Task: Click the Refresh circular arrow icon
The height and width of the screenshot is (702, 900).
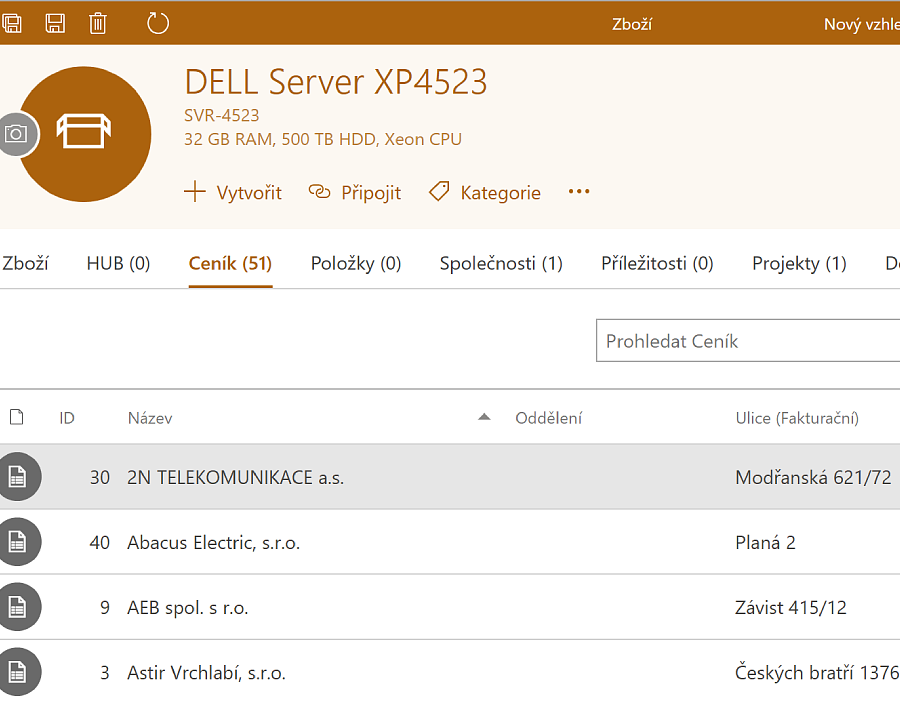Action: (158, 24)
